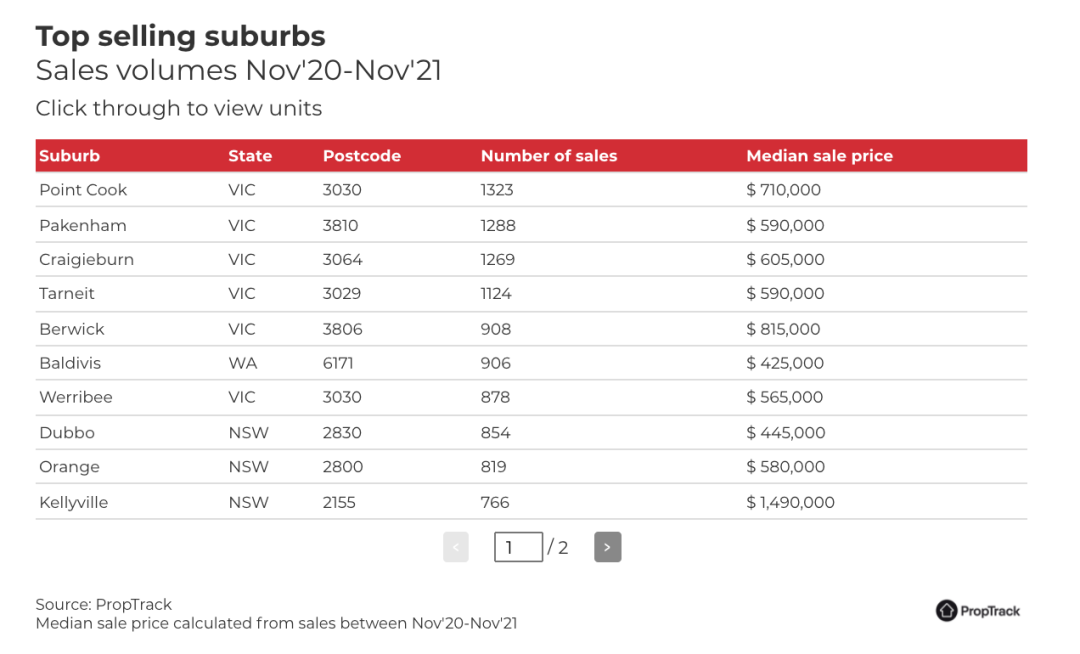
Task: Sort by Suburb column header
Action: pyautogui.click(x=70, y=156)
